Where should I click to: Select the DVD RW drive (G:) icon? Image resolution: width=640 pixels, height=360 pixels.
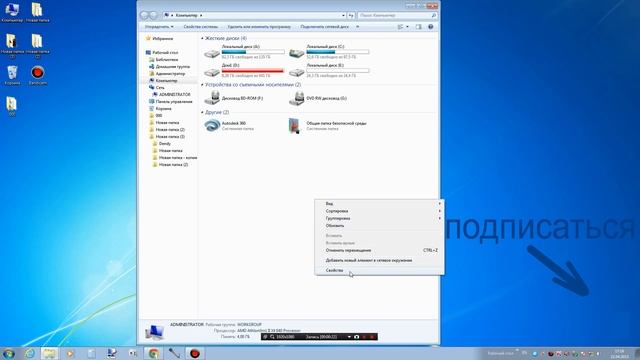pyautogui.click(x=297, y=98)
